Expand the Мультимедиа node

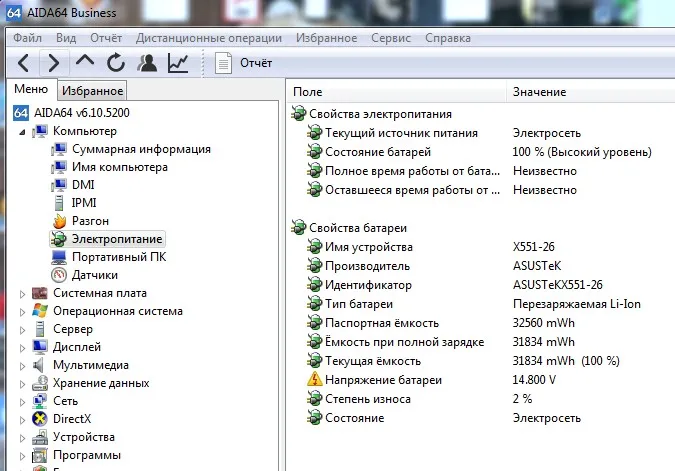22,366
